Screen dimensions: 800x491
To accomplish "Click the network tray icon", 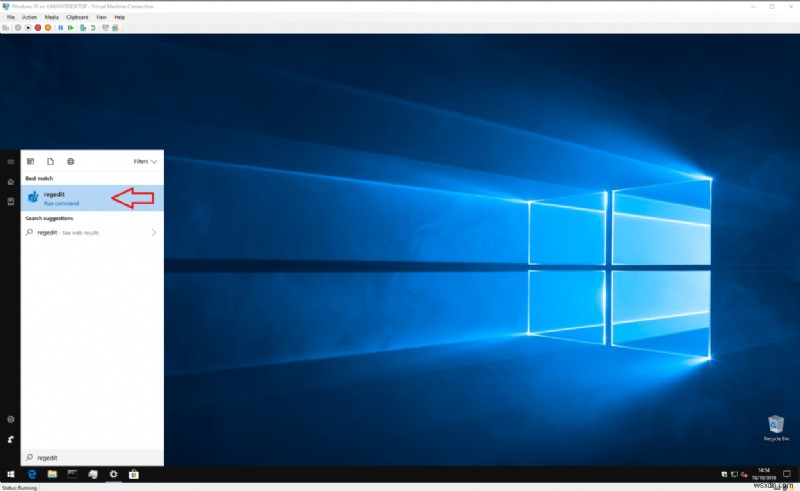I will [x=734, y=474].
